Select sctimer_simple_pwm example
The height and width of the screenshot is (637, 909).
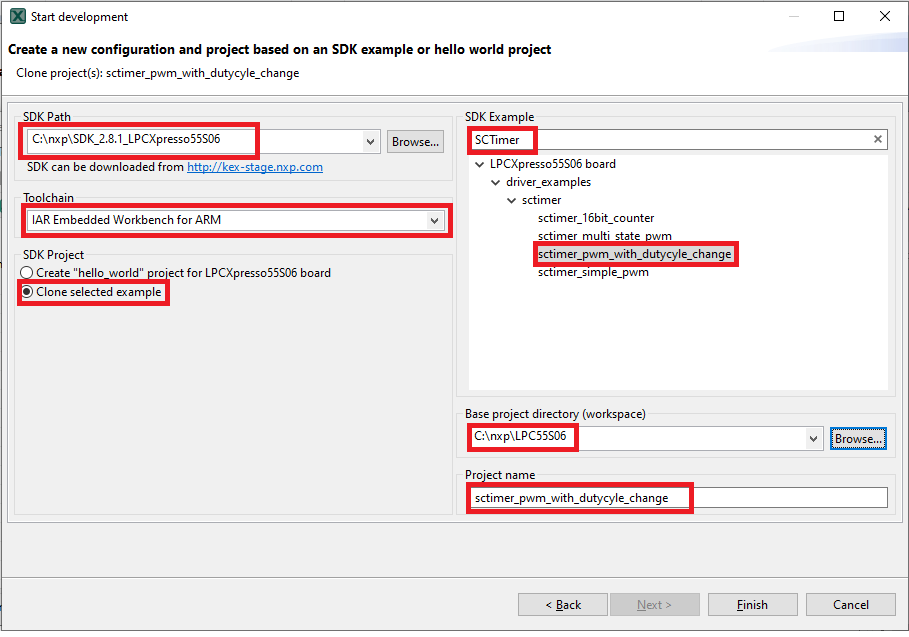[x=593, y=272]
